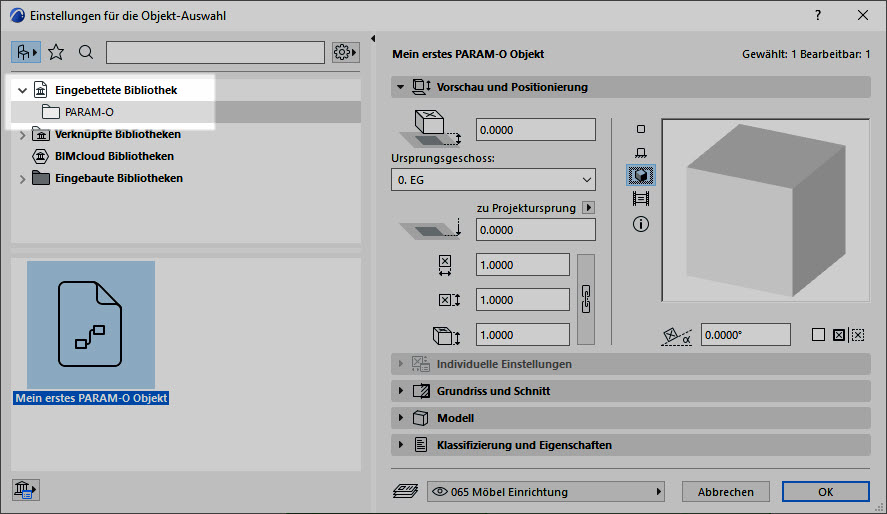Expand Verknüpfte Bibliotheken node
Image resolution: width=887 pixels, height=514 pixels.
coord(23,135)
